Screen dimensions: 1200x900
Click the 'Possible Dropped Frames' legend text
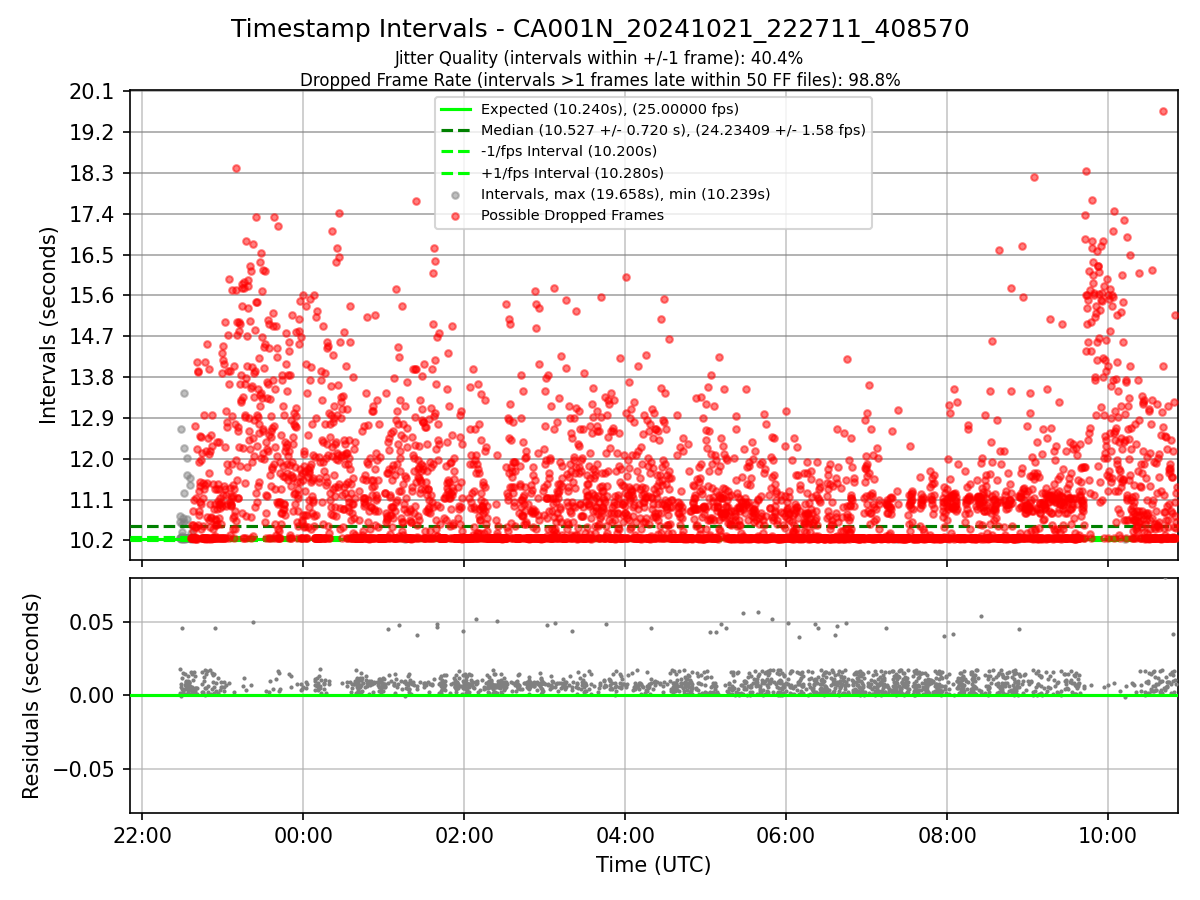pyautogui.click(x=572, y=215)
